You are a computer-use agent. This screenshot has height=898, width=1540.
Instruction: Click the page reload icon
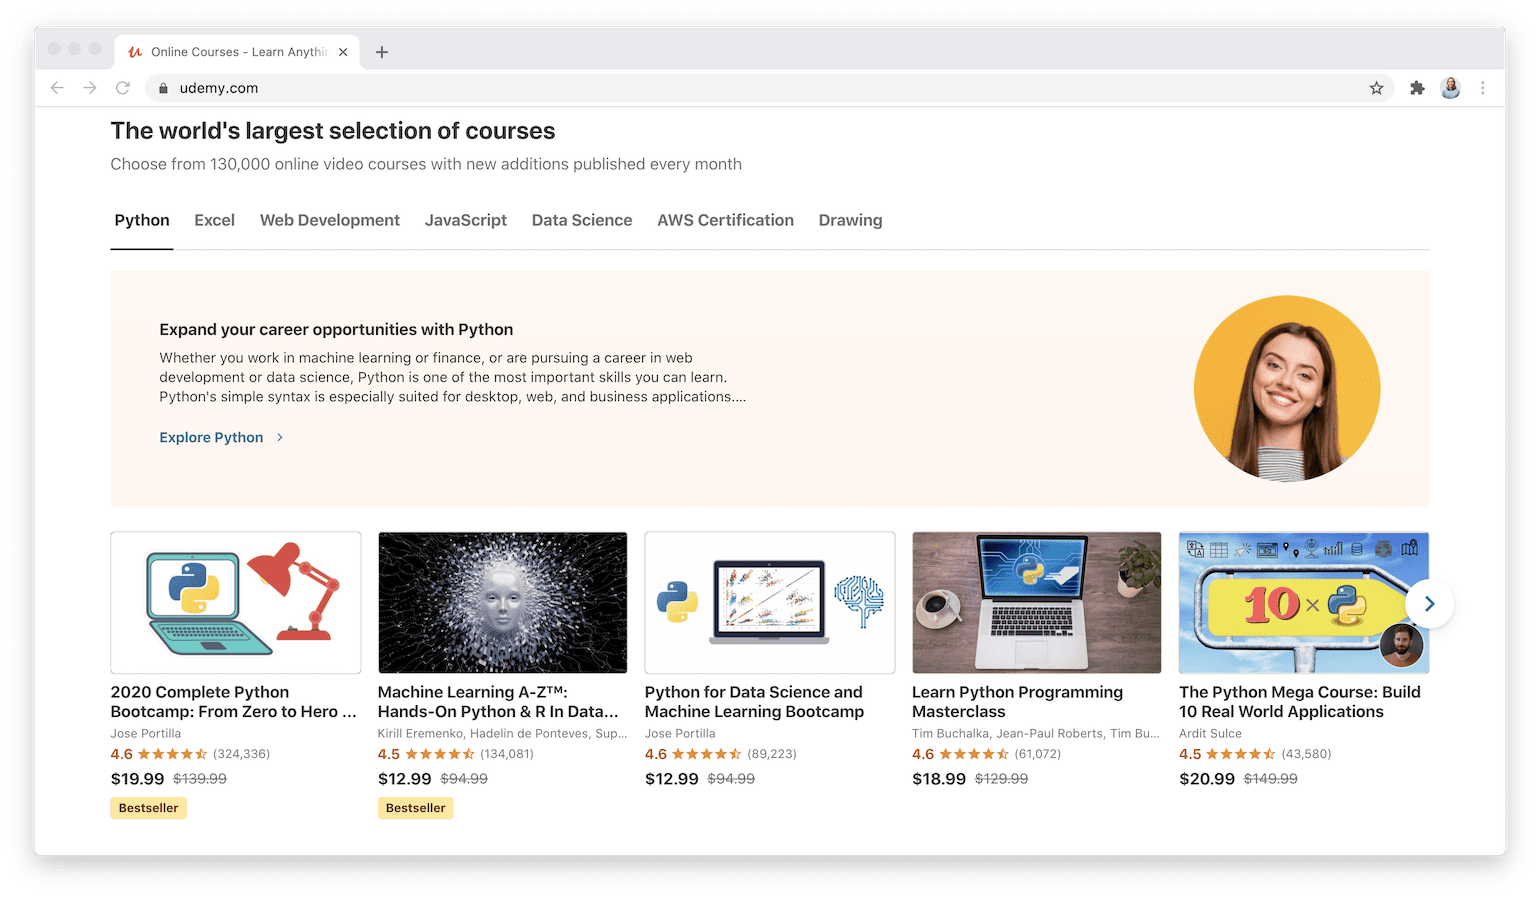click(x=123, y=87)
